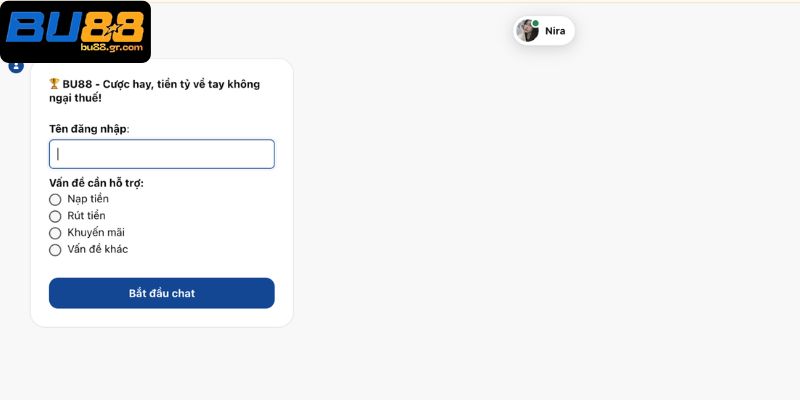
Task: Select the "Vấn đề khác" radio circle
Action: click(x=55, y=250)
